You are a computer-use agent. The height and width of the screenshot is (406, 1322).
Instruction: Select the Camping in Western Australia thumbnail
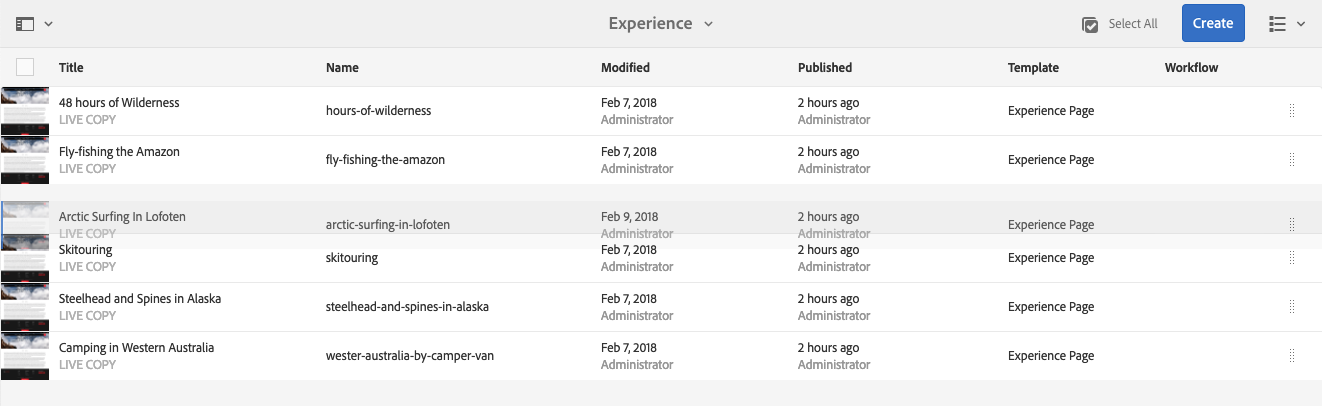pos(25,356)
